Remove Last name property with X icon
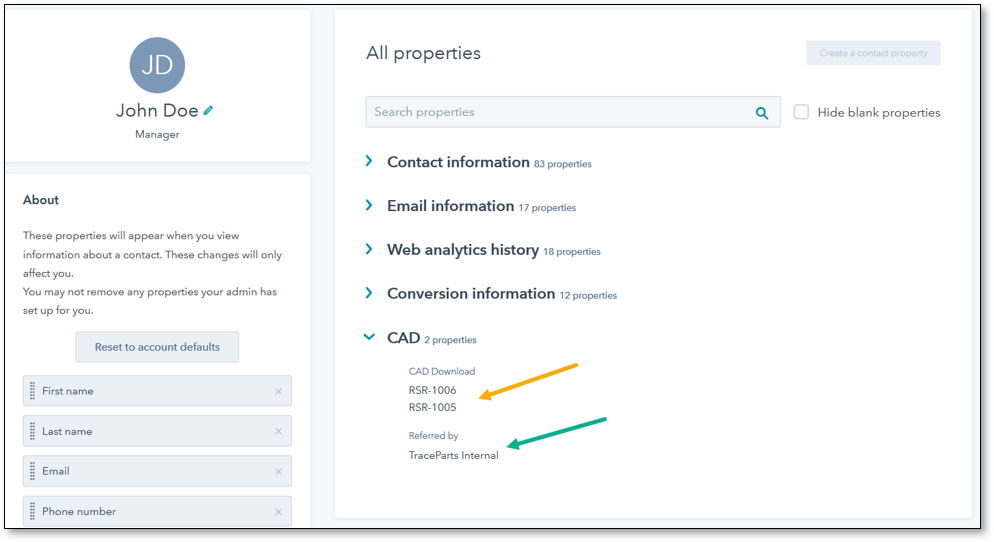This screenshot has width=994, height=542. (278, 431)
